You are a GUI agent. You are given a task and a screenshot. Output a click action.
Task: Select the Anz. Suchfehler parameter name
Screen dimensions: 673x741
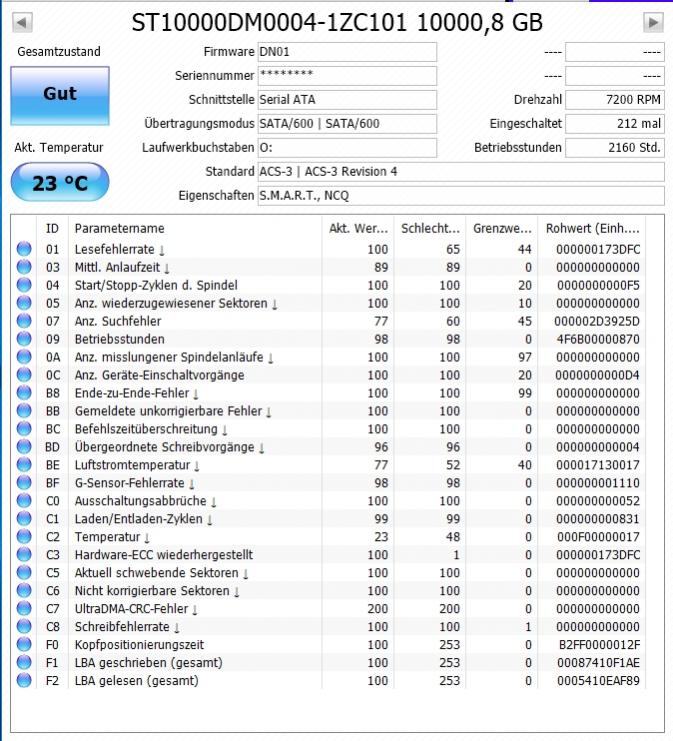[118, 321]
